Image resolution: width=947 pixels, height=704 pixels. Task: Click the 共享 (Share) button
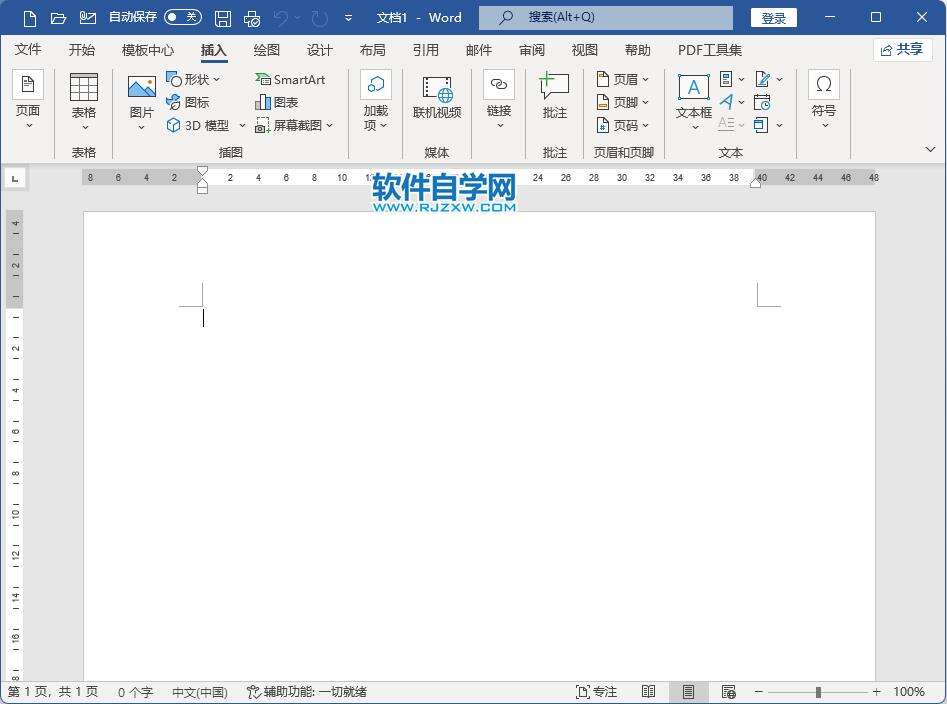(902, 50)
